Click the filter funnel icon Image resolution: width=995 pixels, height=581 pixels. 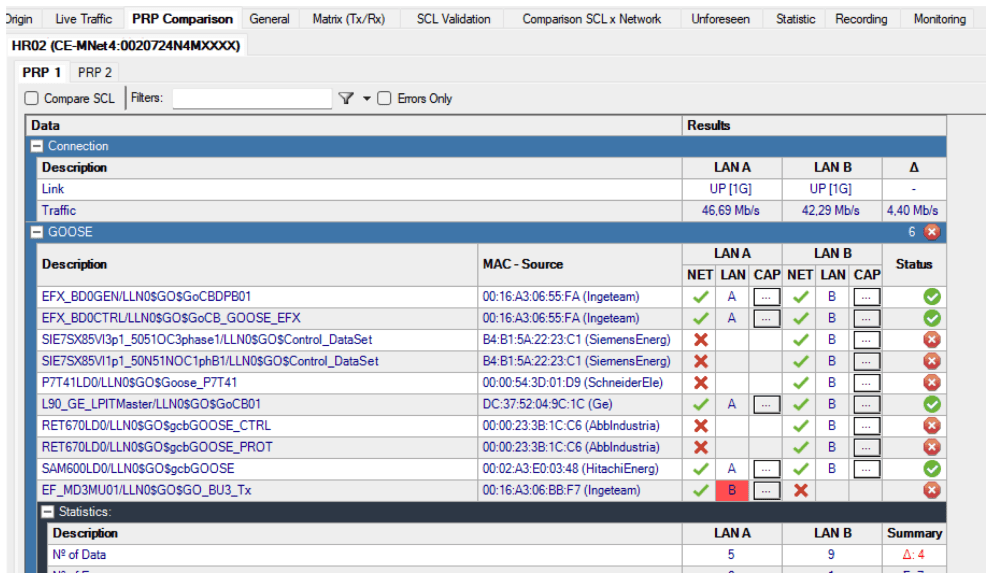[x=346, y=98]
